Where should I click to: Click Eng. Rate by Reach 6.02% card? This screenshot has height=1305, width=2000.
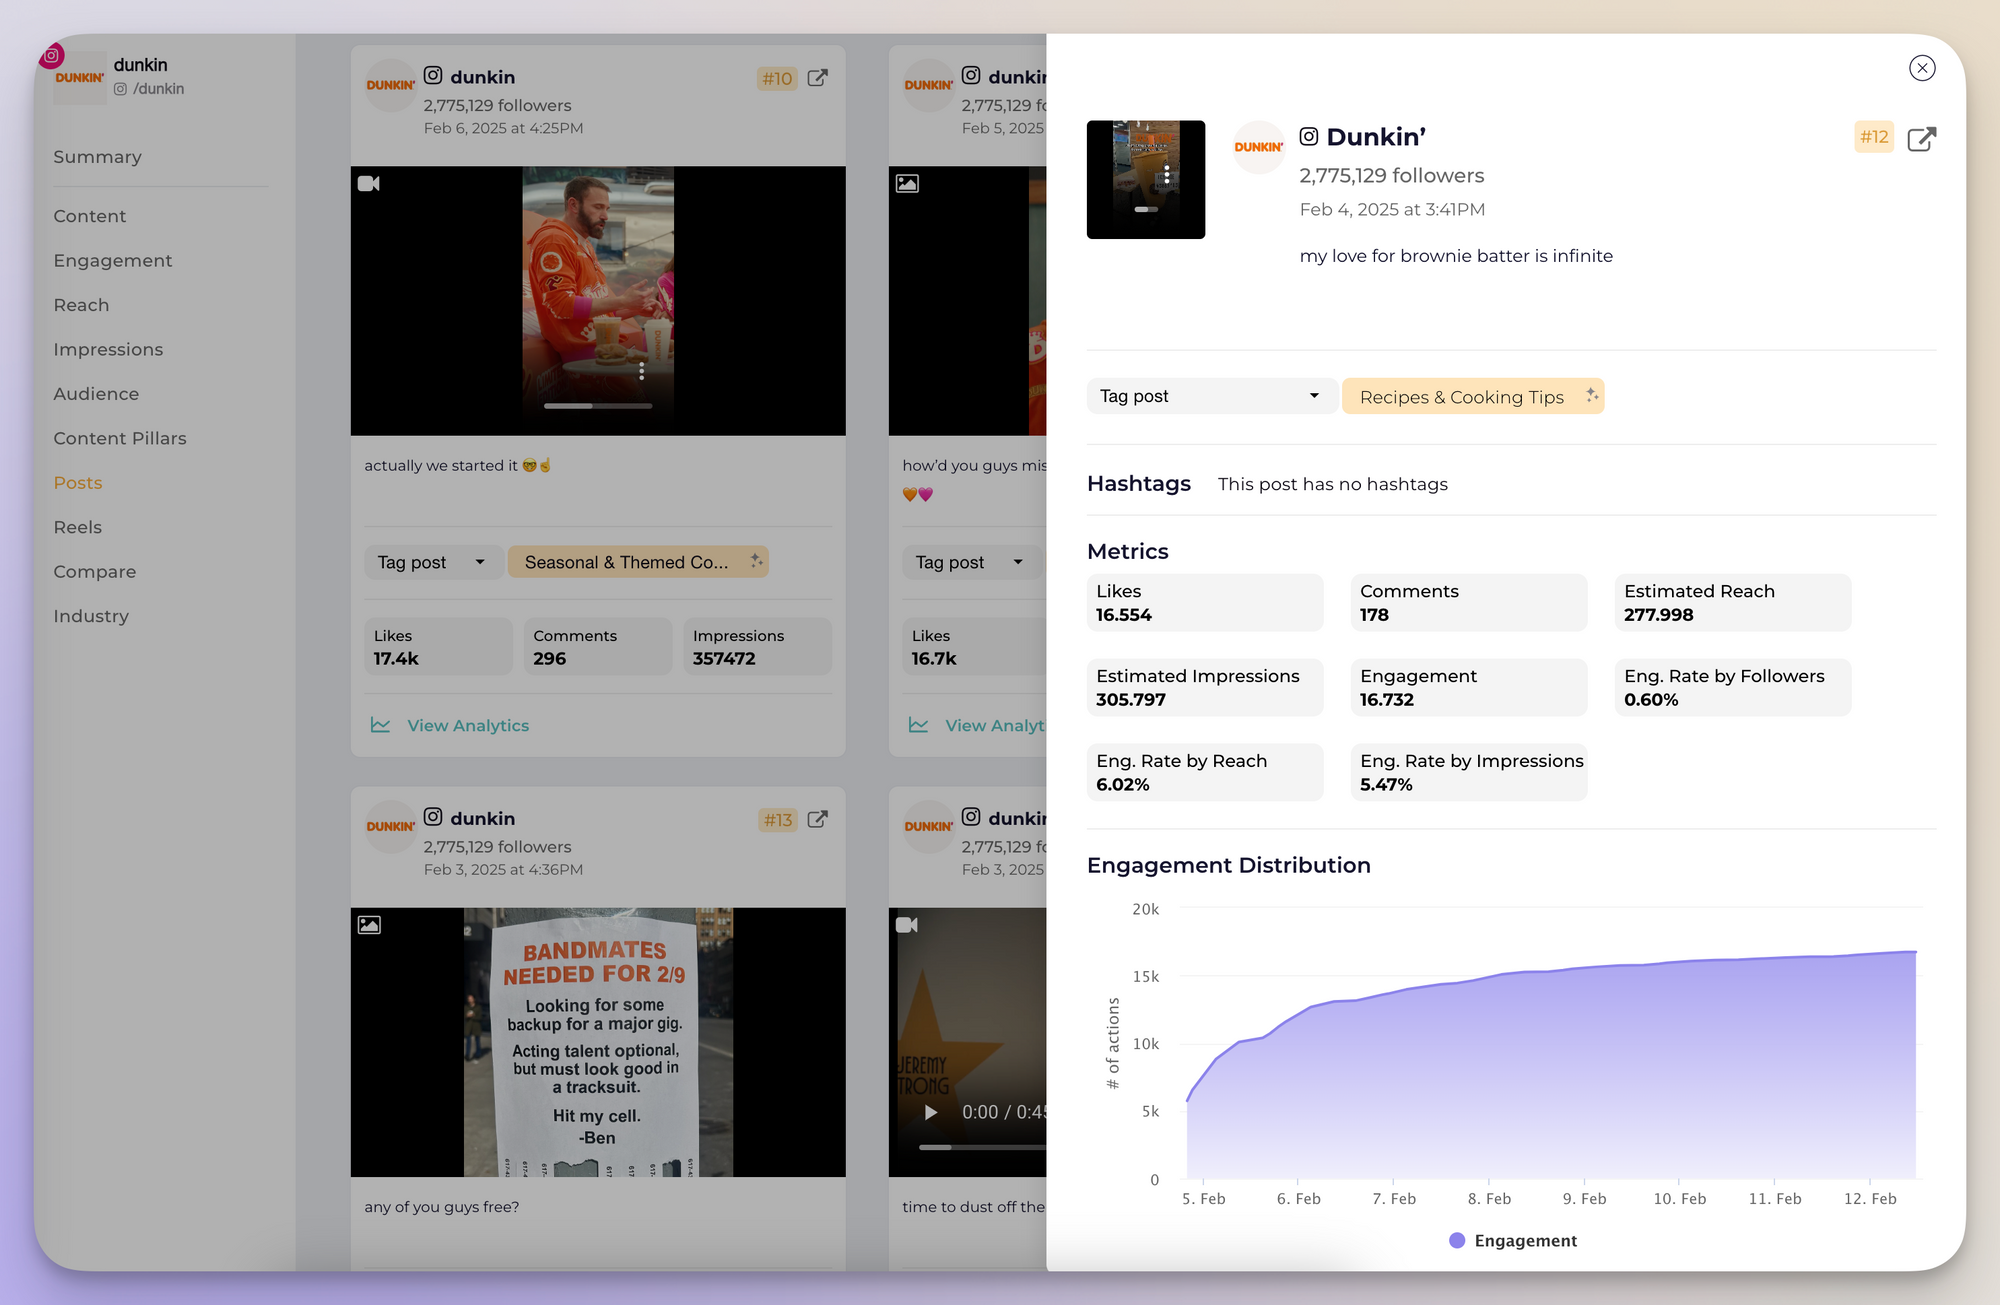[x=1205, y=772]
